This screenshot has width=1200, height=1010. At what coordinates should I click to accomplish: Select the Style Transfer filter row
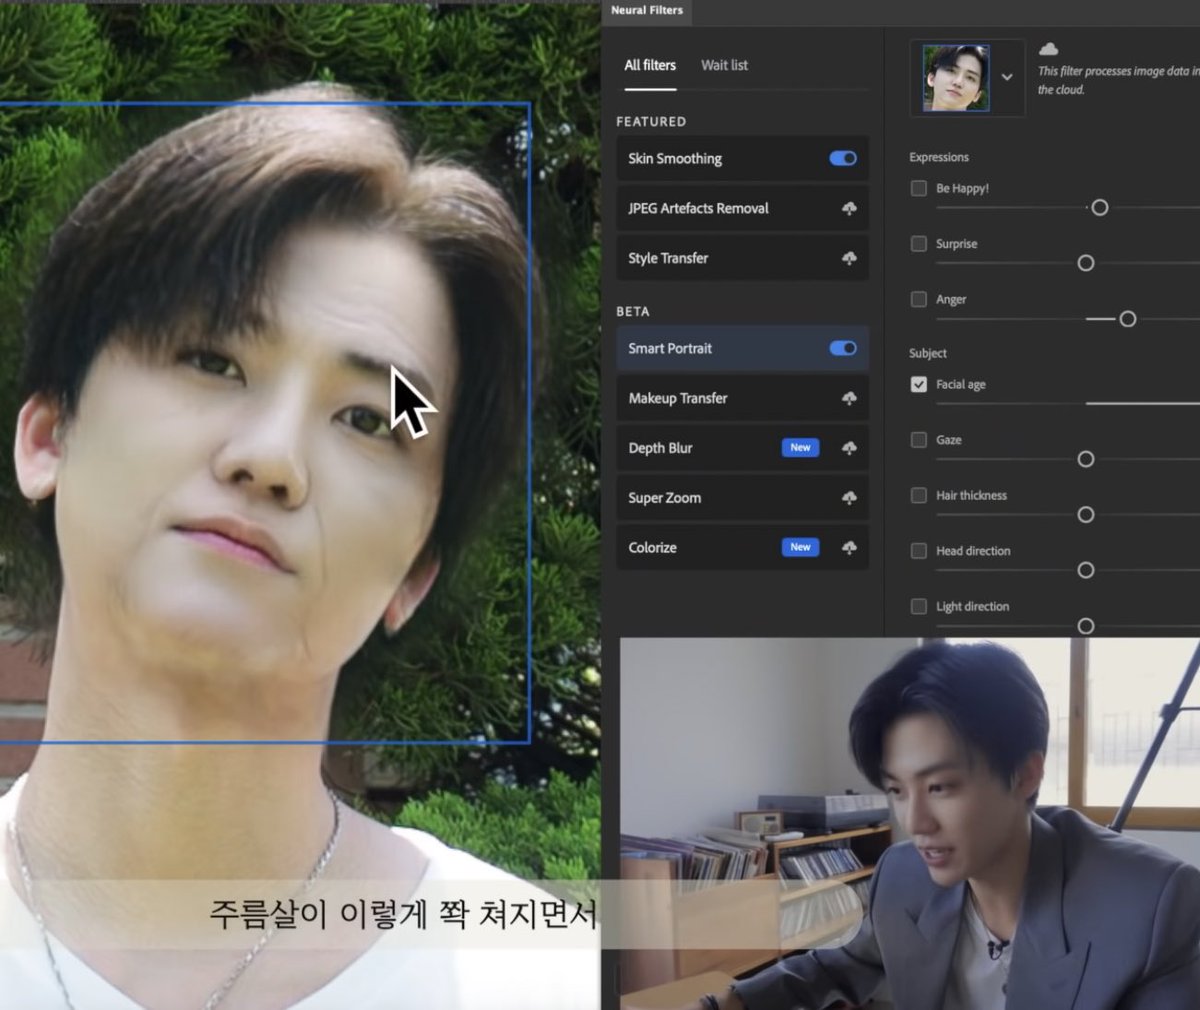[742, 258]
